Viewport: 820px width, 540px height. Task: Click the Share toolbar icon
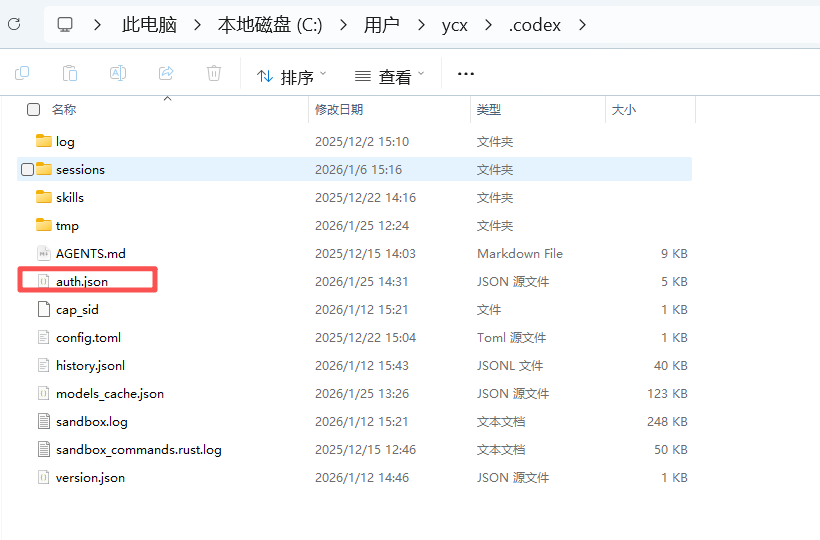click(166, 73)
